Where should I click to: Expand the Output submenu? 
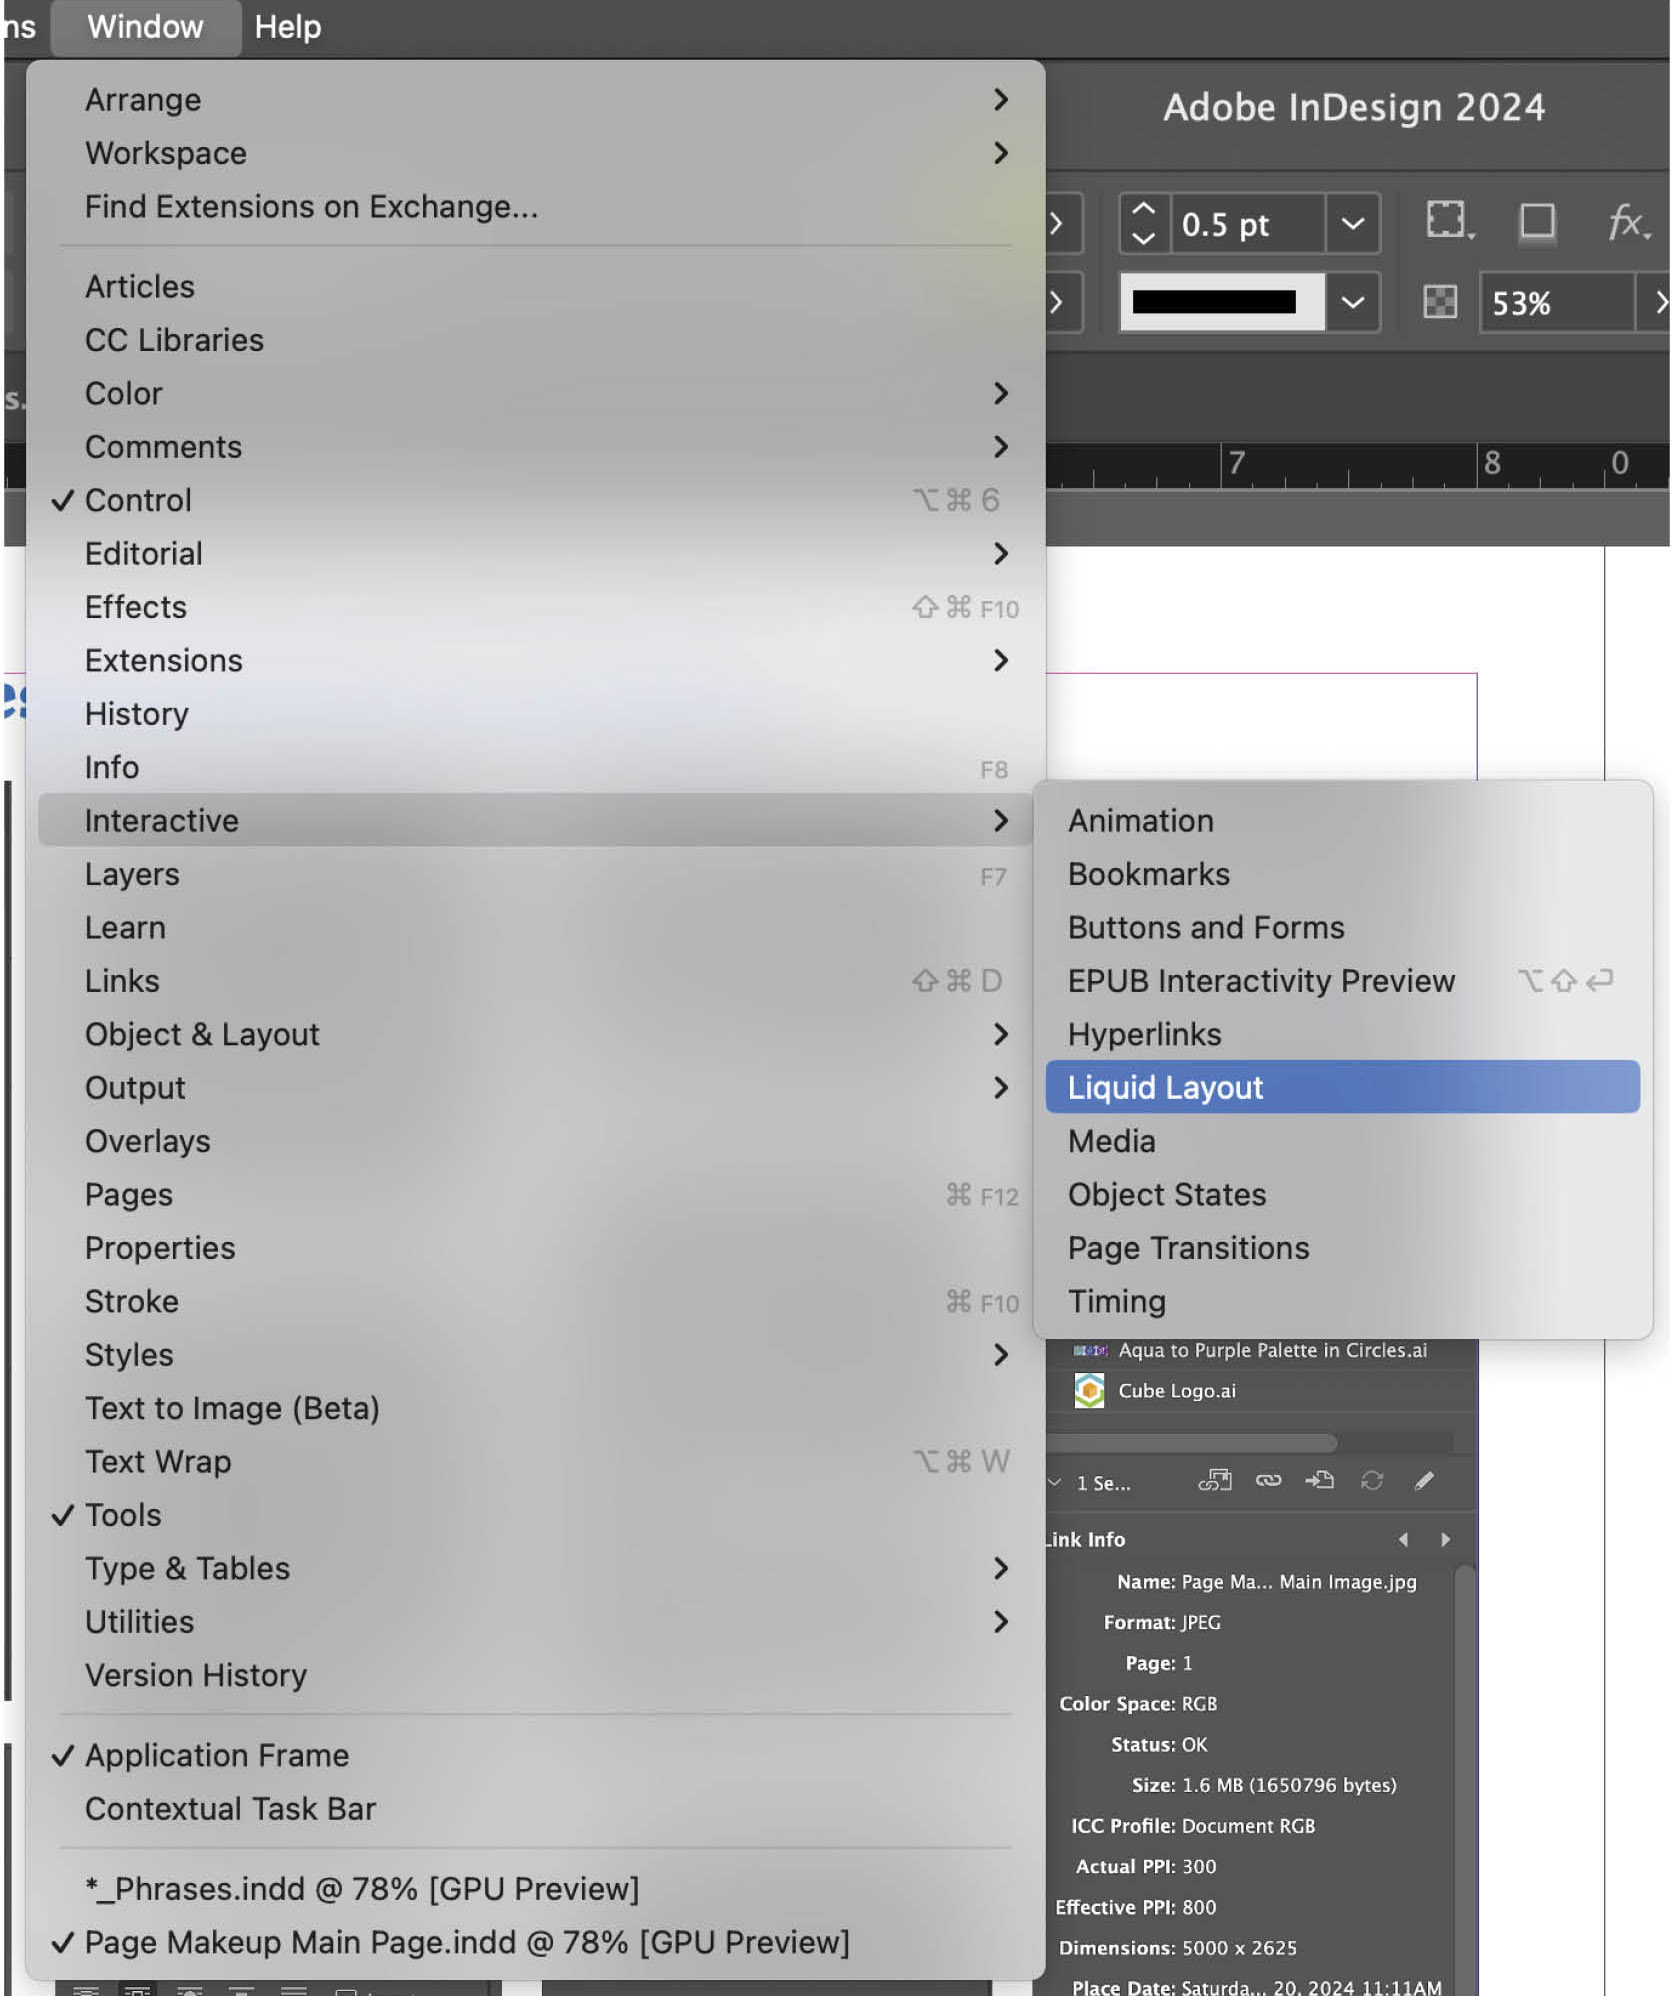coord(535,1088)
